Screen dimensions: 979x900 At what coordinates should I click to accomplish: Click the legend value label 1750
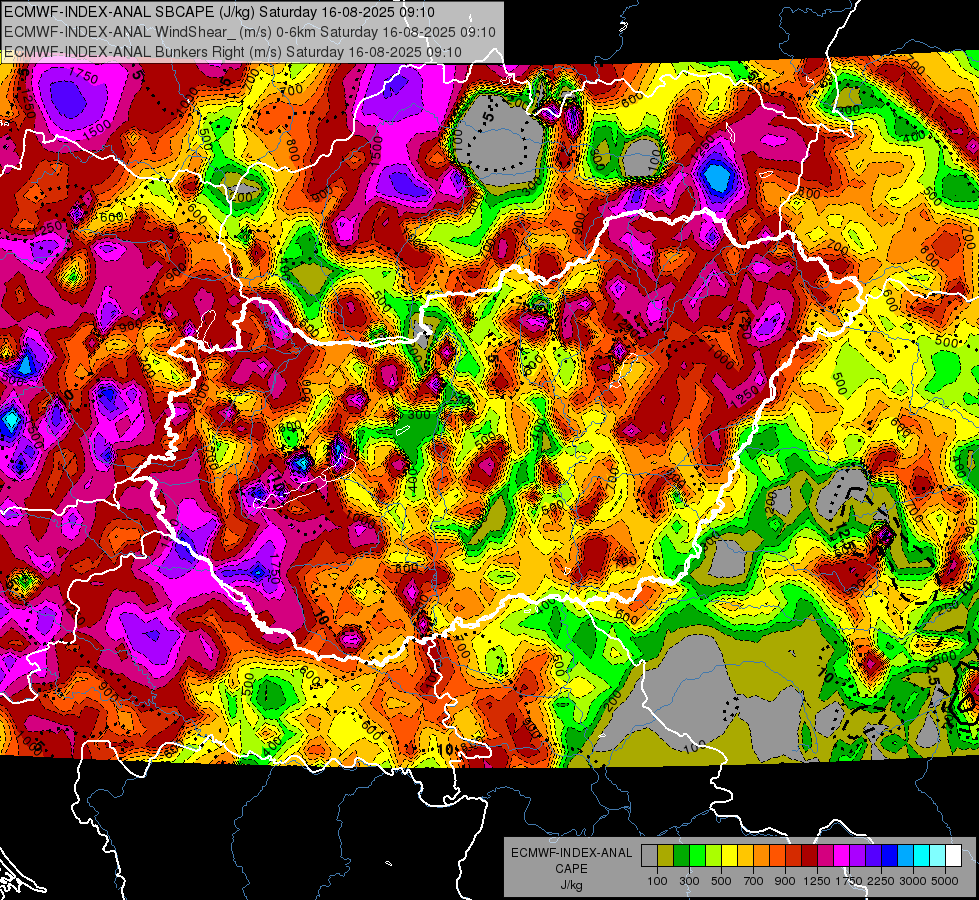tap(849, 881)
